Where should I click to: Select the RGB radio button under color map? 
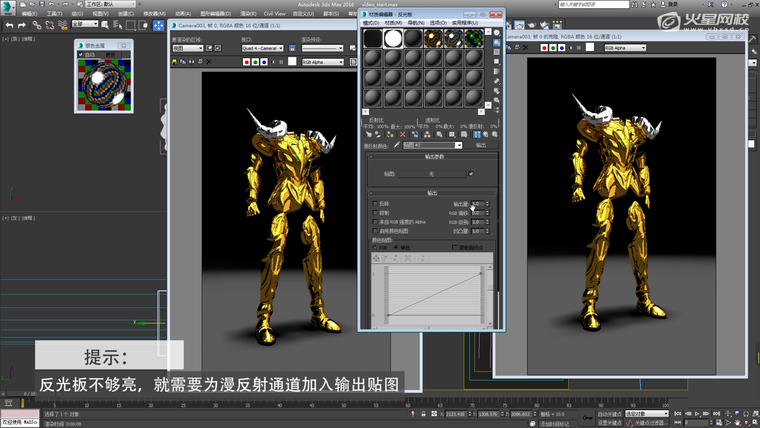tap(375, 247)
